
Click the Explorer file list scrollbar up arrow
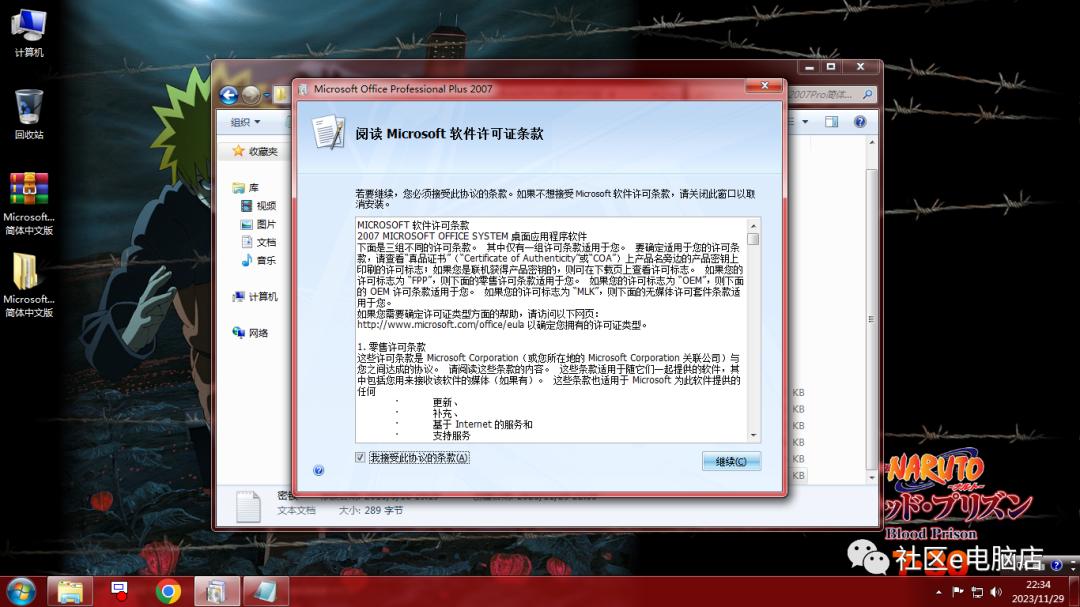point(872,142)
